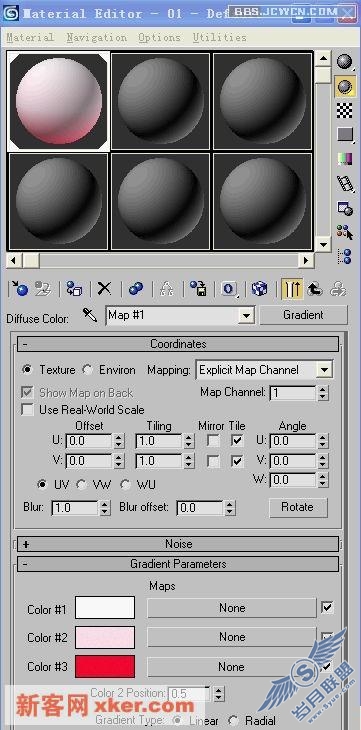Click the Rotate button
The width and height of the screenshot is (361, 730).
(x=298, y=507)
